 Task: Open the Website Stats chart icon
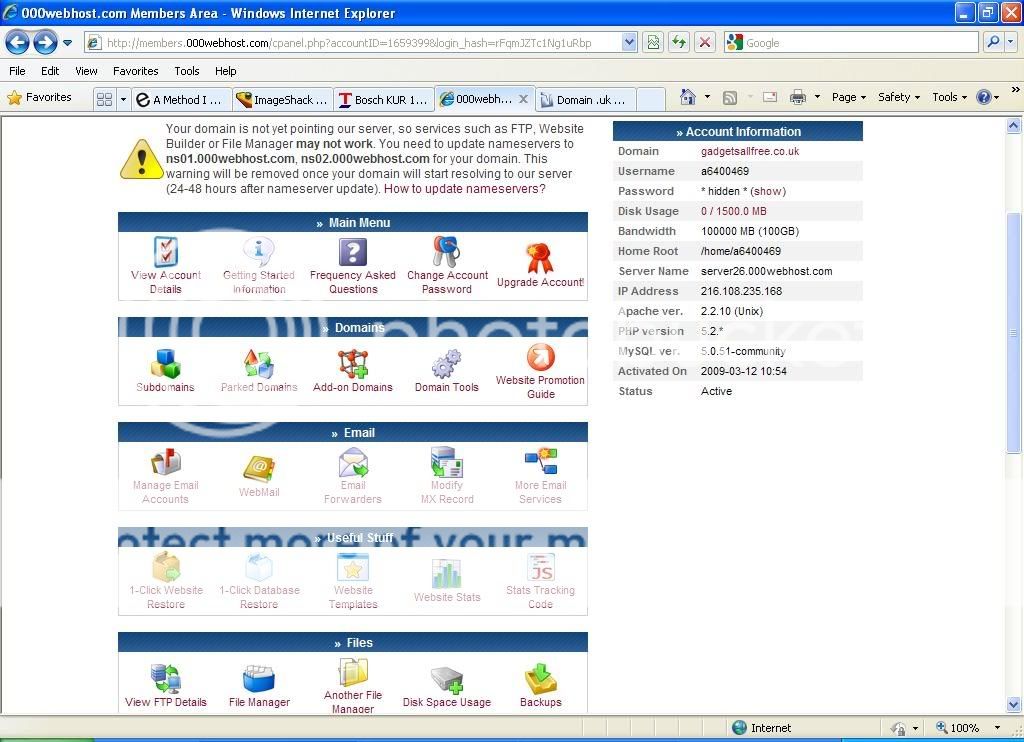coord(447,574)
